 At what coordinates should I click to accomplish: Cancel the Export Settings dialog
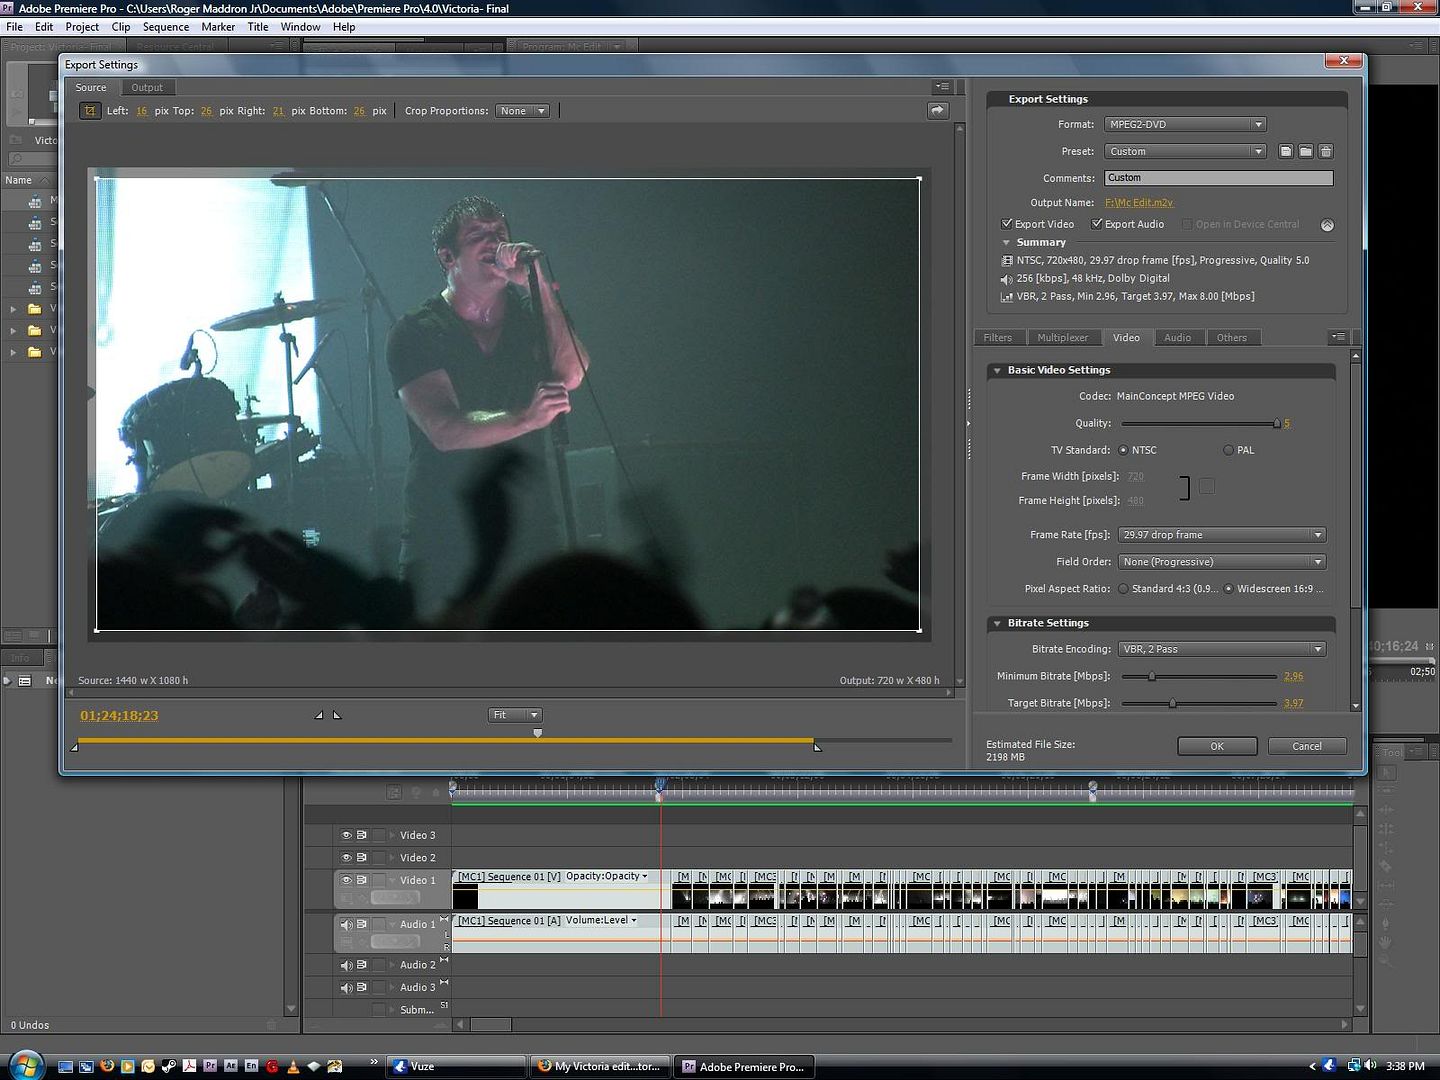(1307, 746)
